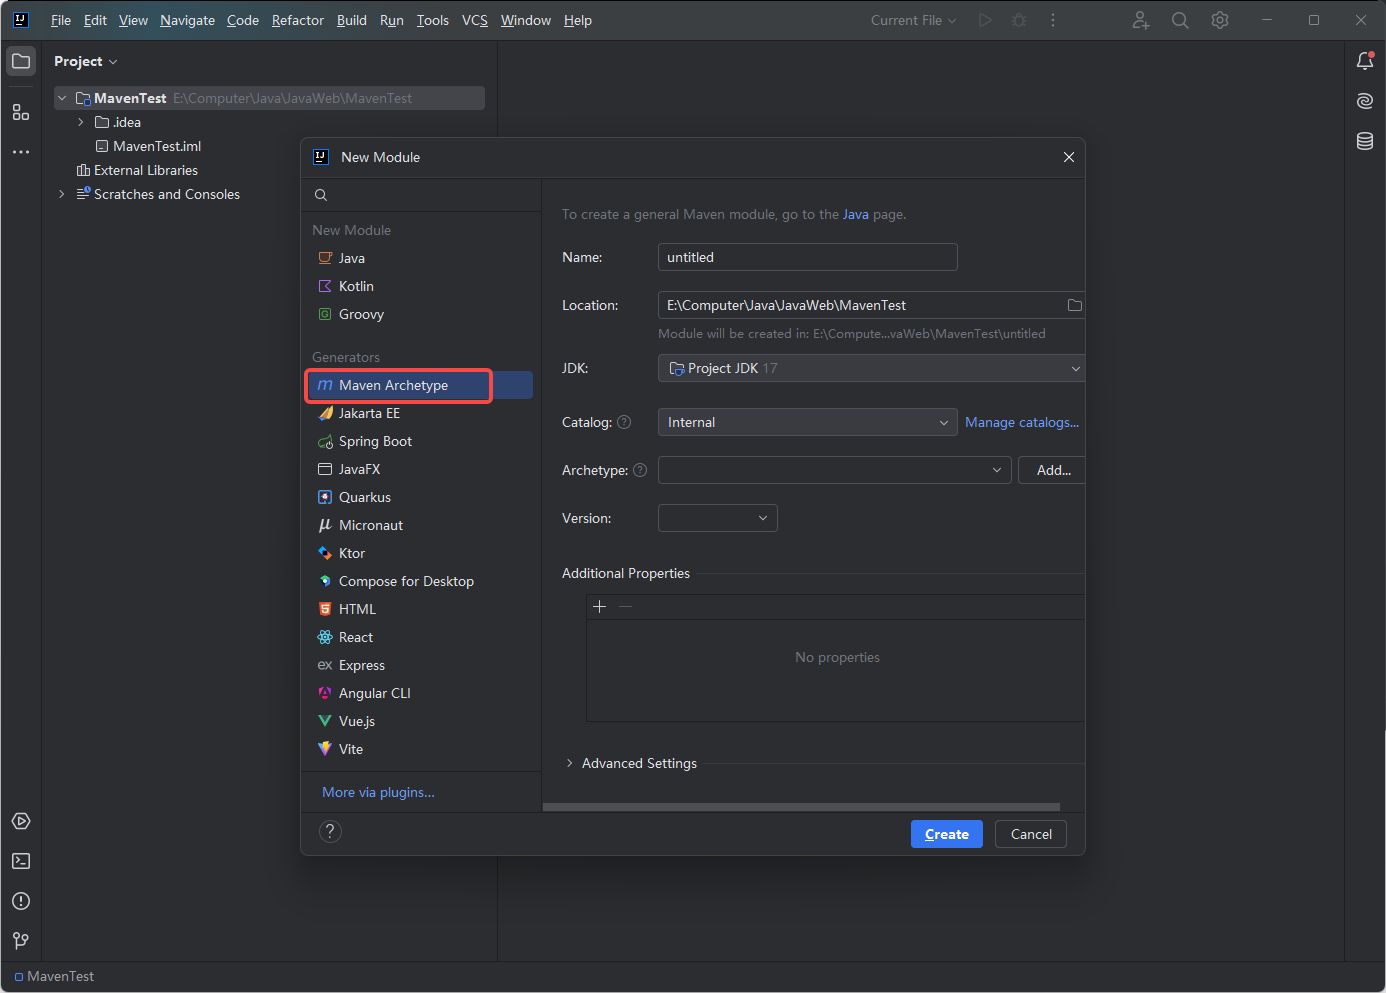Open the Problems tool window icon

(x=21, y=901)
